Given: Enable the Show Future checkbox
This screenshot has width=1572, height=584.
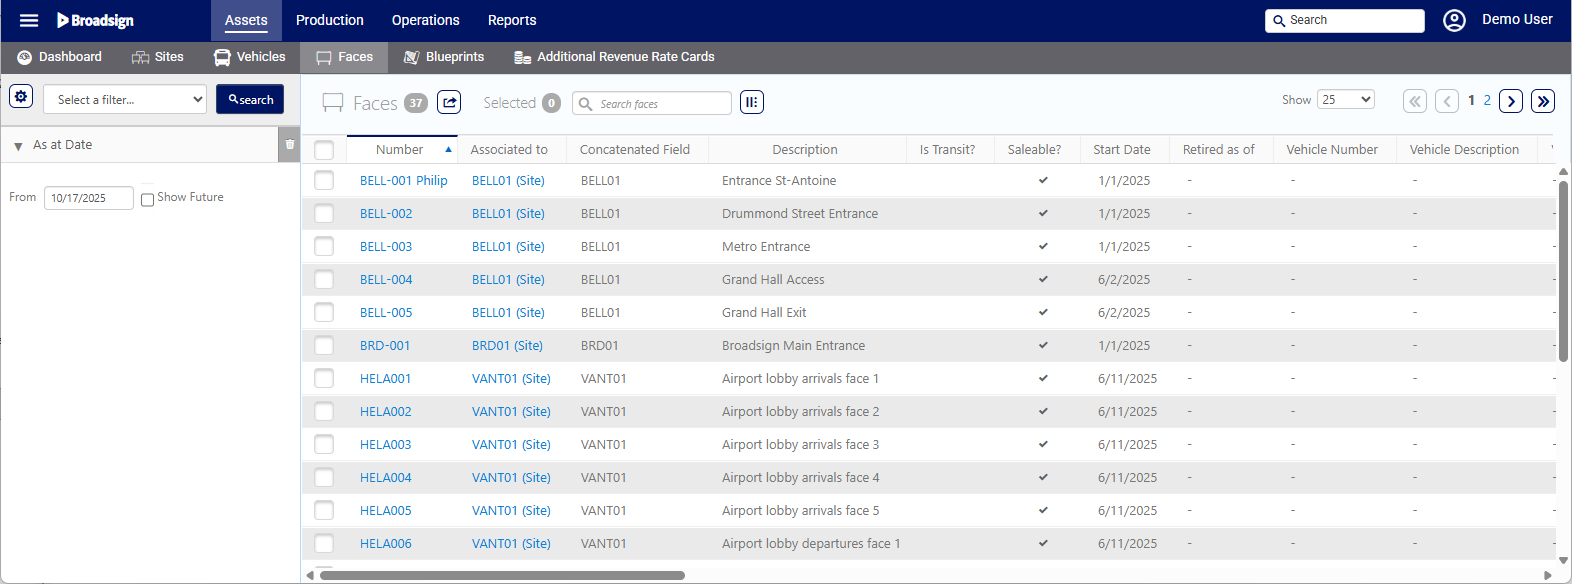Looking at the screenshot, I should point(147,199).
